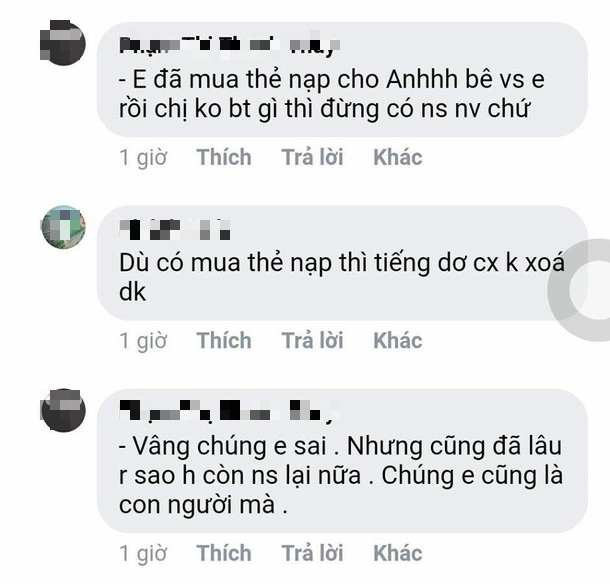Like the 'Vâng chúng e sai' comment

(x=224, y=553)
